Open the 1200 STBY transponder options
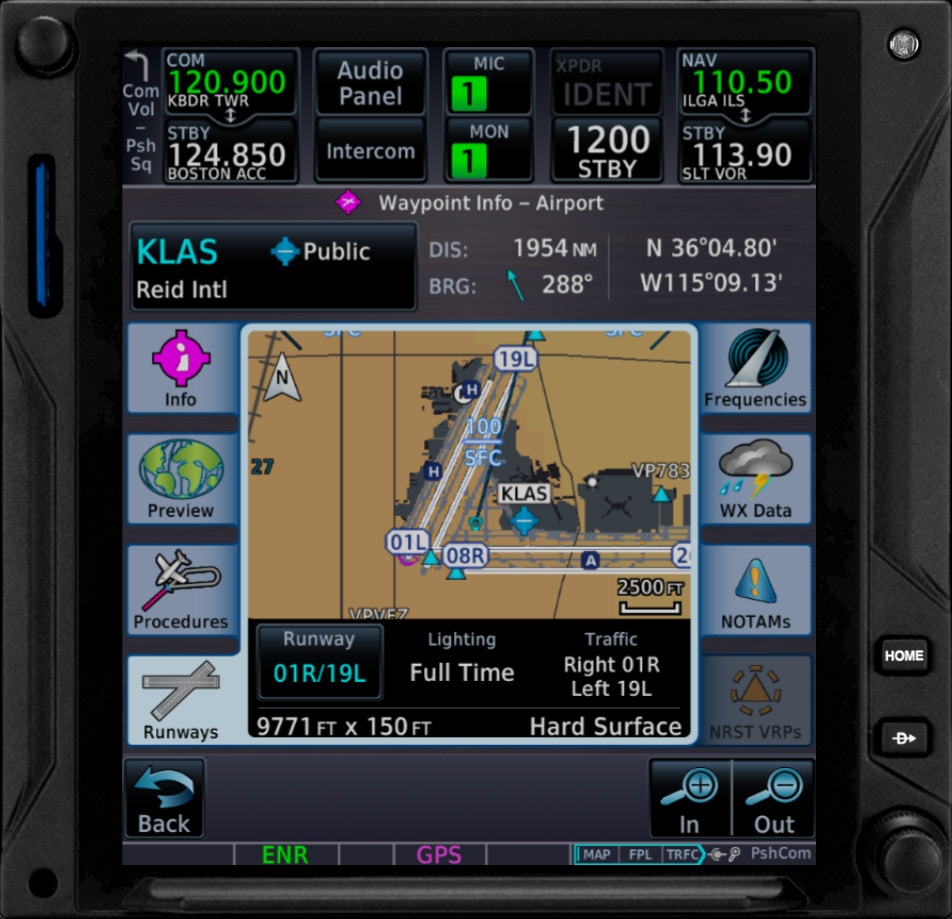952x919 pixels. 607,150
